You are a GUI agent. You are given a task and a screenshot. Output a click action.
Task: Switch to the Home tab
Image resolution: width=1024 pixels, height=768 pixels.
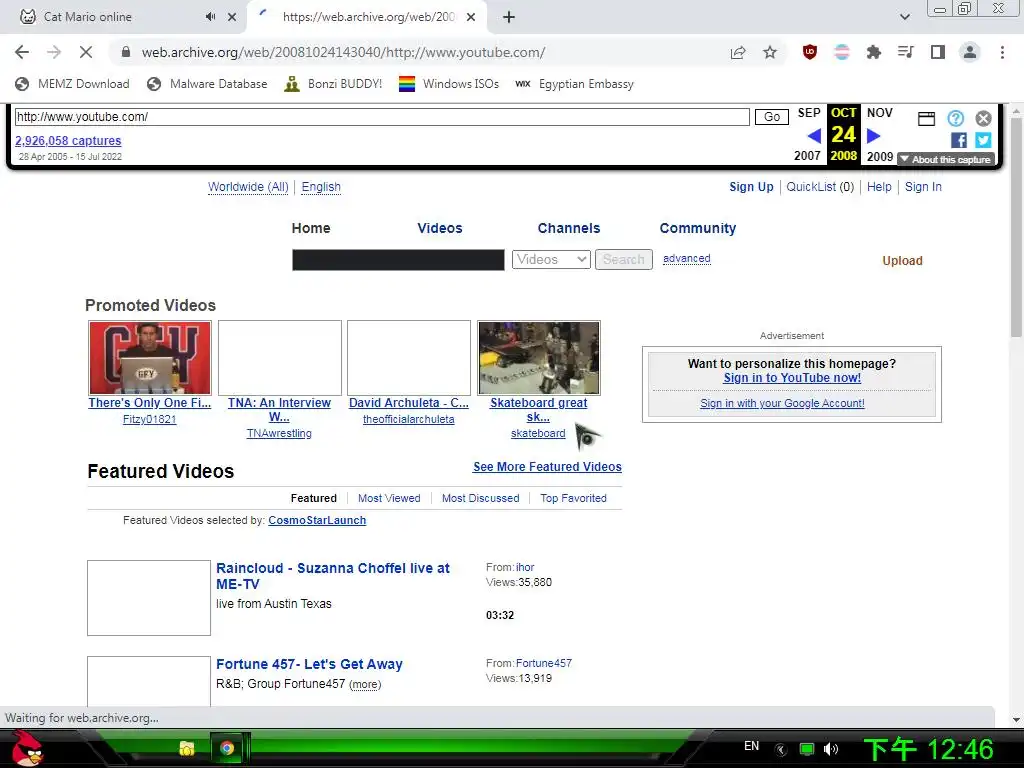[x=311, y=228]
